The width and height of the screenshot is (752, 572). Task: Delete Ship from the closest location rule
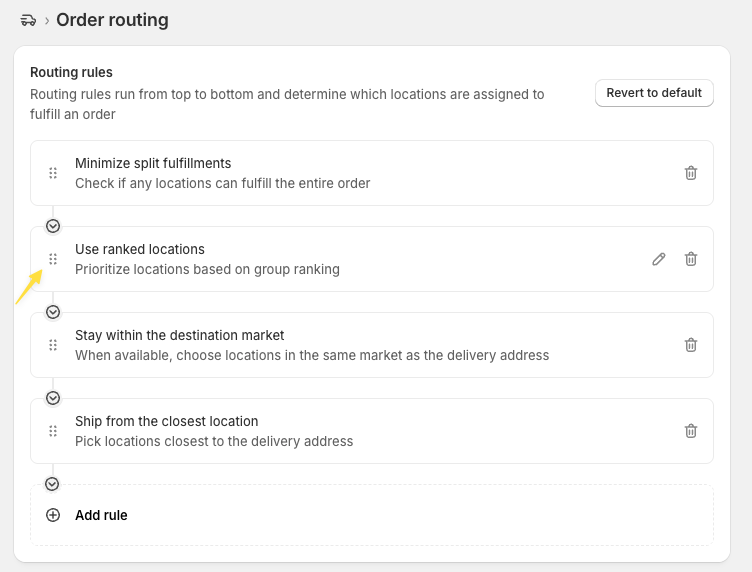pyautogui.click(x=691, y=431)
